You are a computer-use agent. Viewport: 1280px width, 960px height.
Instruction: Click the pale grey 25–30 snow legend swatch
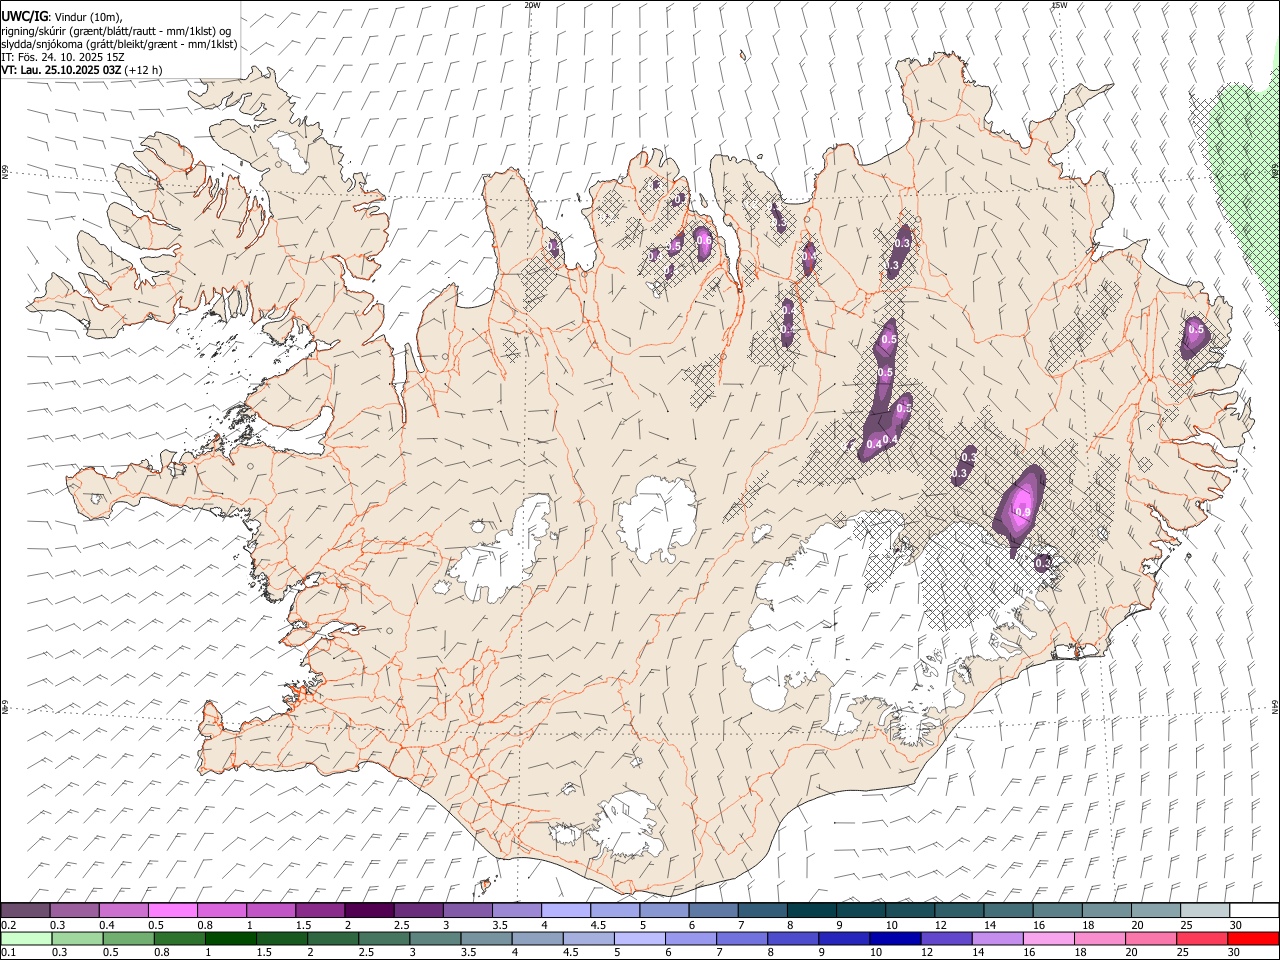tap(1205, 911)
